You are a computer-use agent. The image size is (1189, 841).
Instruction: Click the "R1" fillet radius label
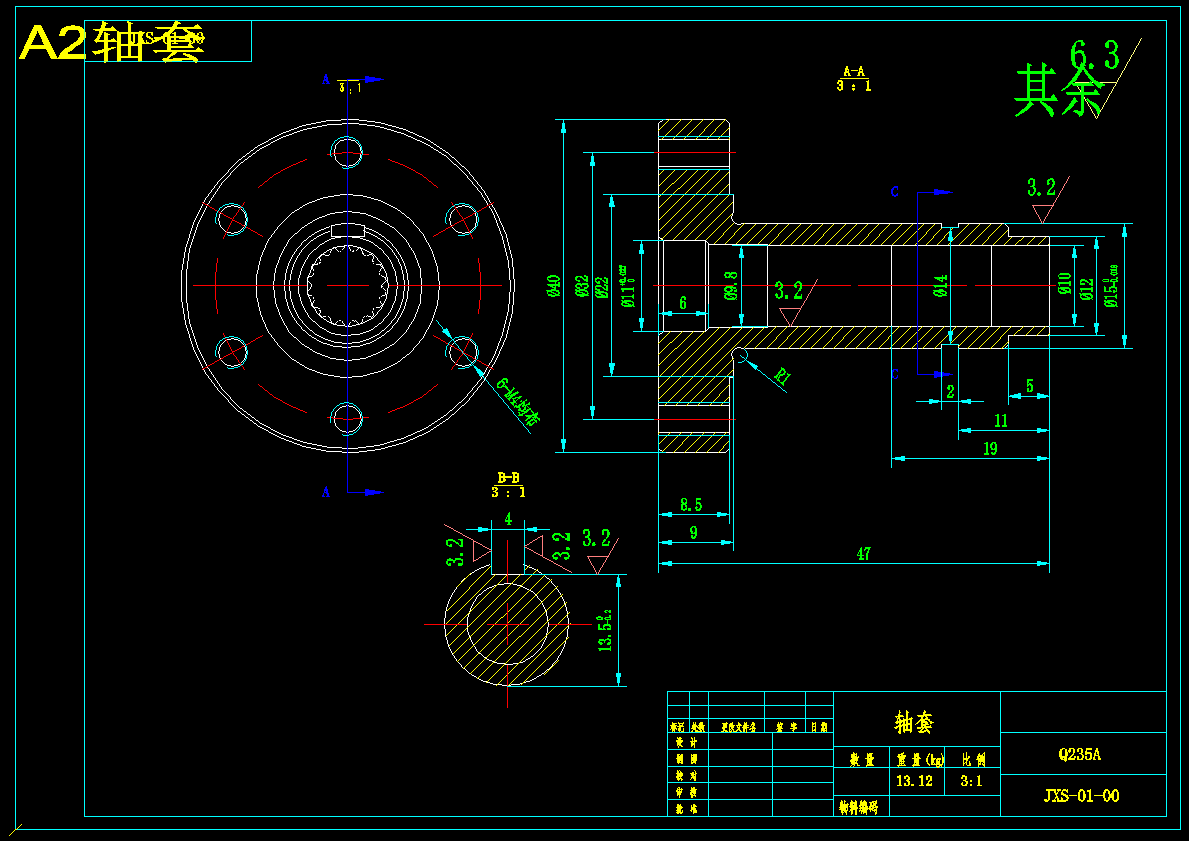pos(783,375)
